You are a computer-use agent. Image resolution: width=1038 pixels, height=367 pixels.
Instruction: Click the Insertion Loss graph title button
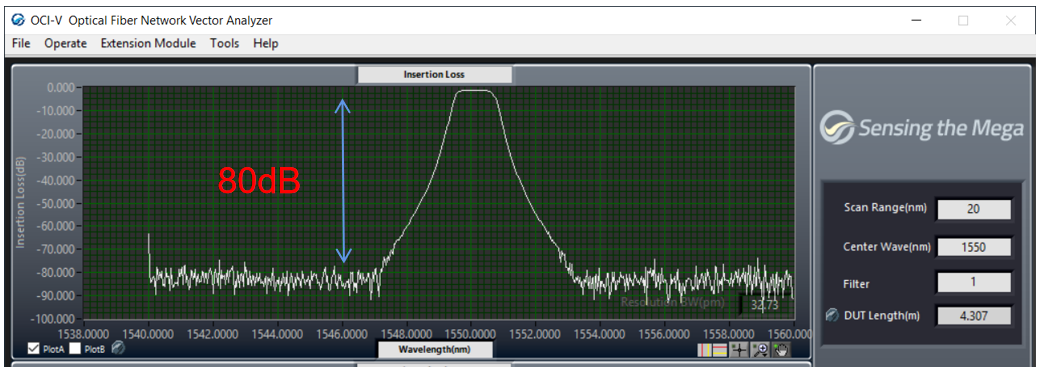coord(434,74)
